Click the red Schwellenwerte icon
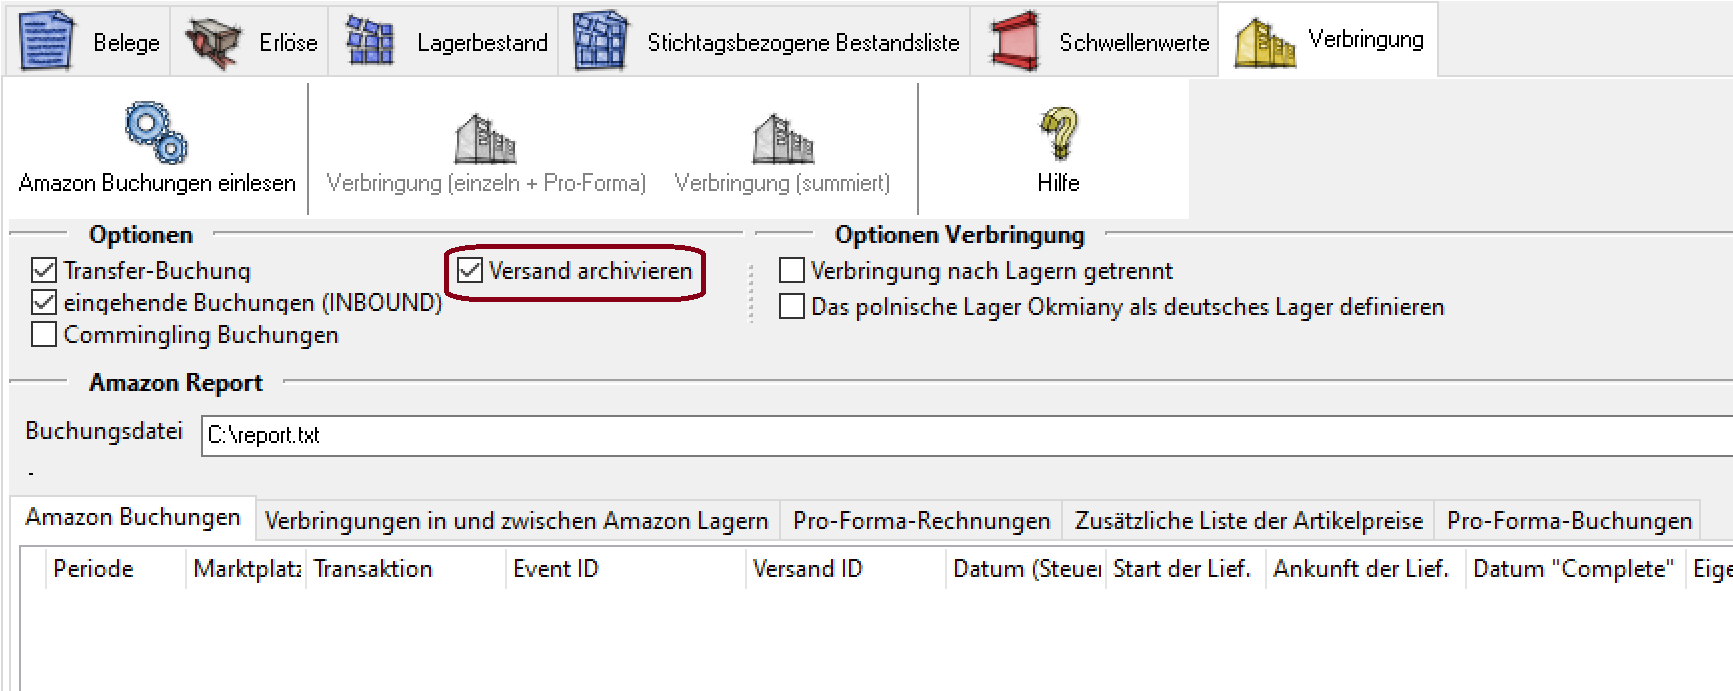1733x691 pixels. coord(1014,42)
